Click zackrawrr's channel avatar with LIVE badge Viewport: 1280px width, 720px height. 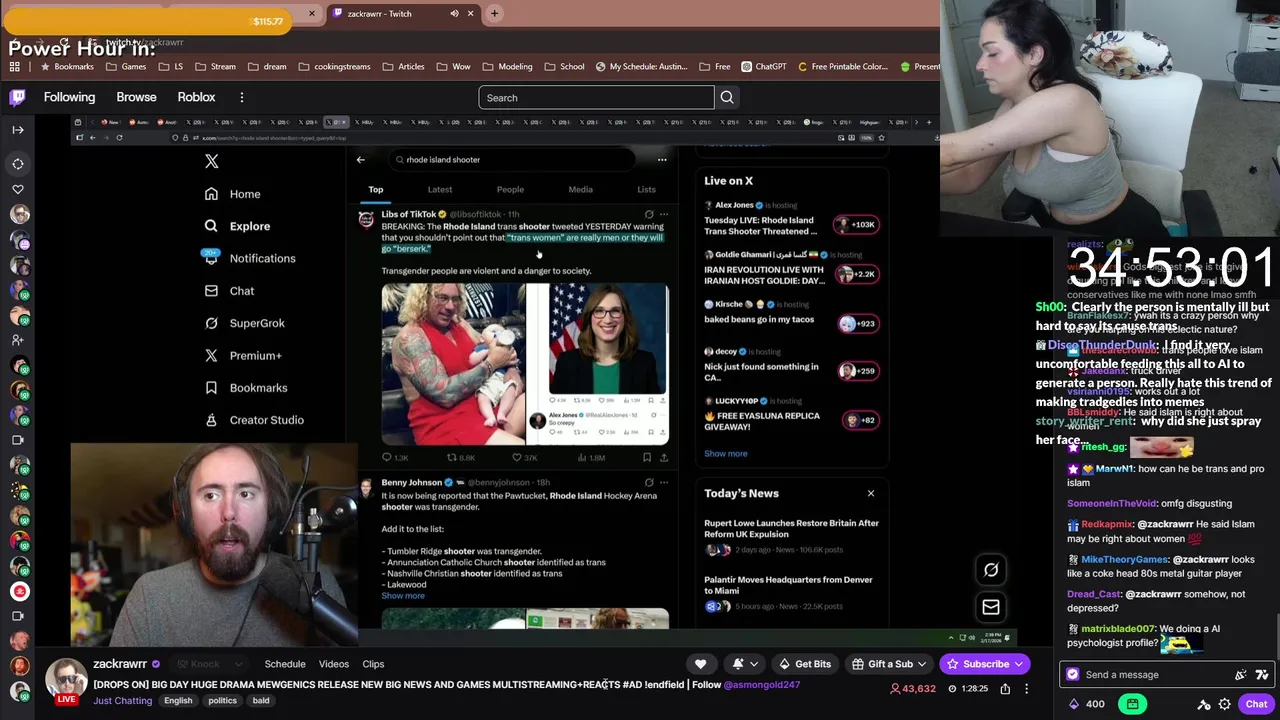coord(66,681)
